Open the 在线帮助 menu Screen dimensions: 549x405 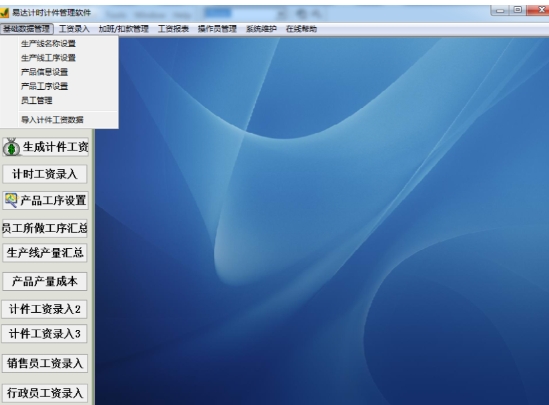point(301,29)
